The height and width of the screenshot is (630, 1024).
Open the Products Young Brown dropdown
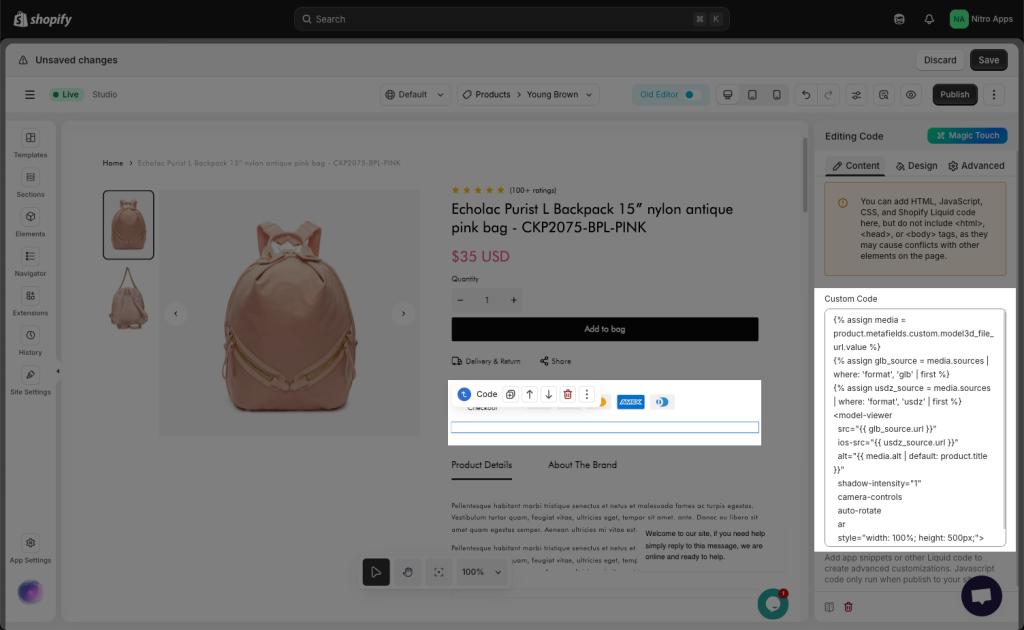[x=528, y=95]
